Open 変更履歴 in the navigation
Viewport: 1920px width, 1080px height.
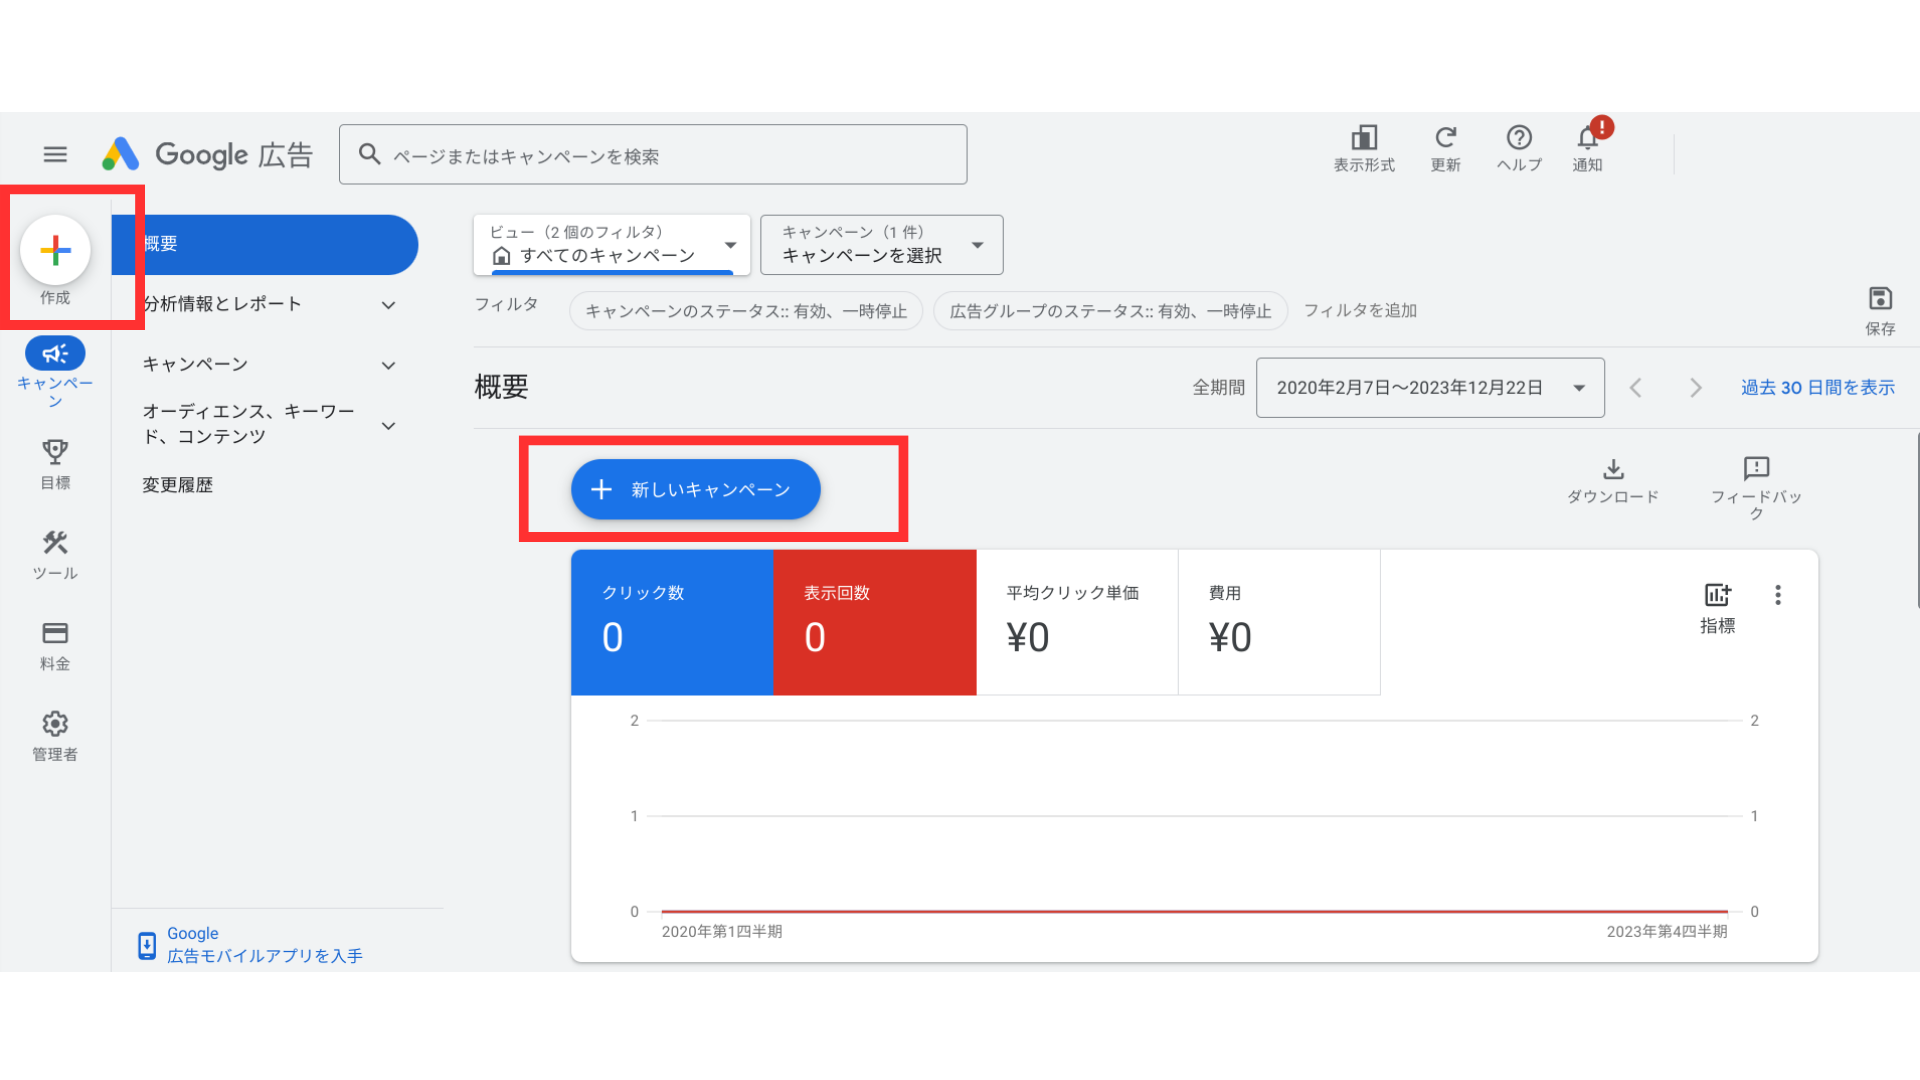click(x=177, y=485)
